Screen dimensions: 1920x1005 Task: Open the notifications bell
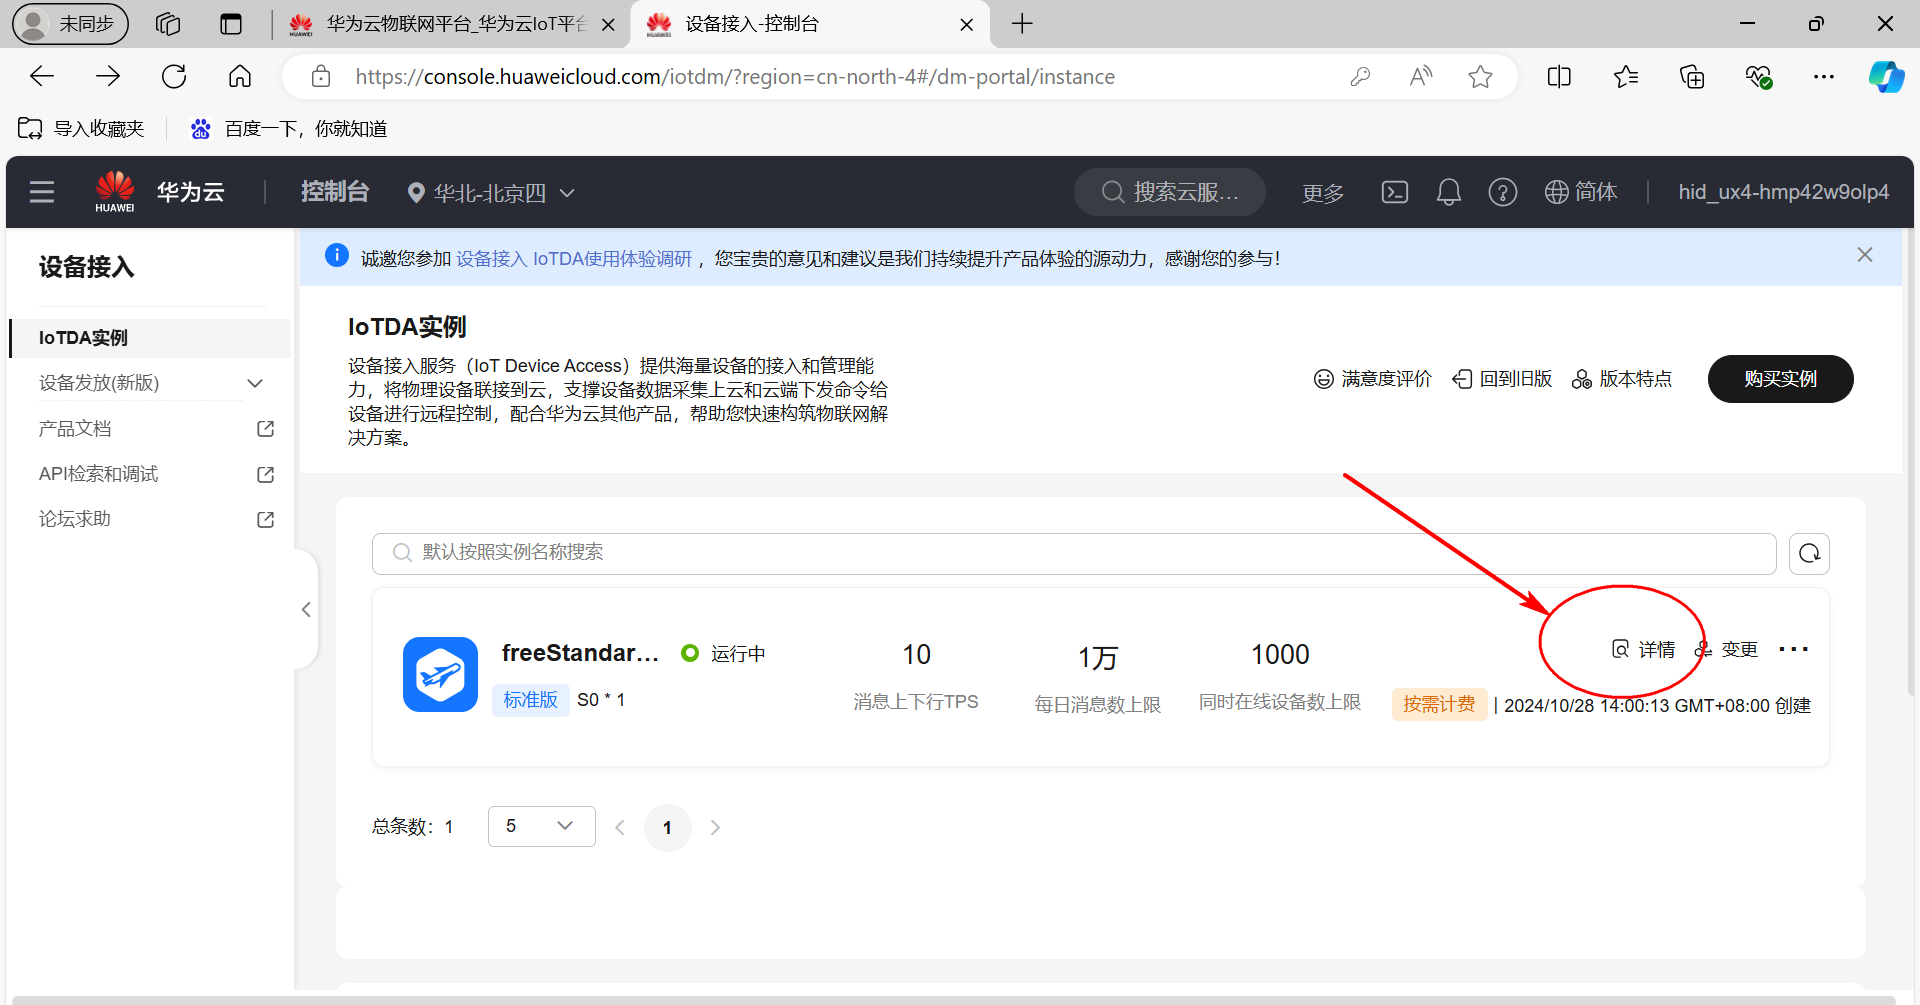point(1448,192)
